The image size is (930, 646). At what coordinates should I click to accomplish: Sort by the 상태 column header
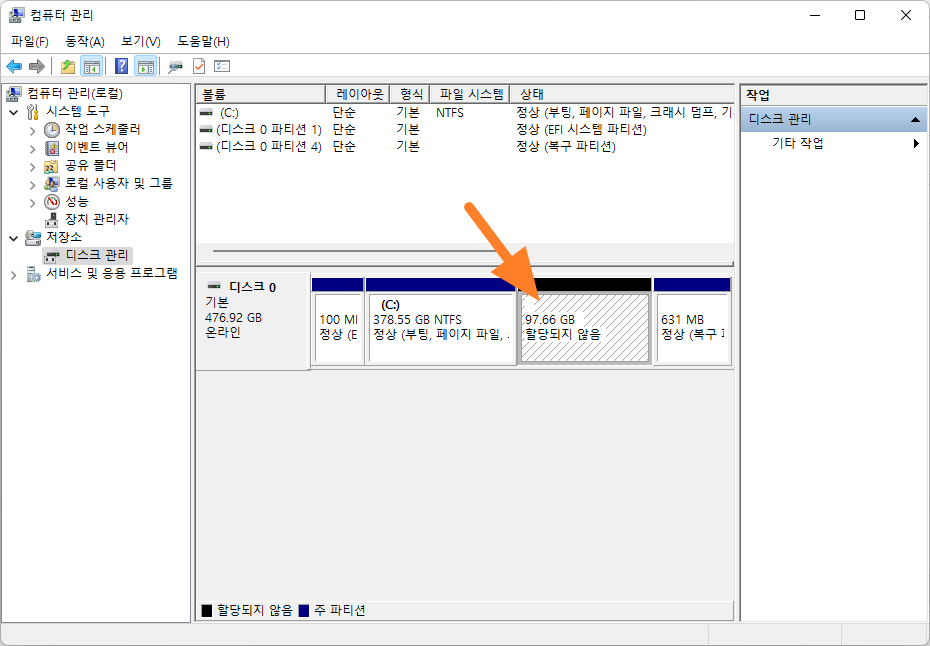[622, 94]
